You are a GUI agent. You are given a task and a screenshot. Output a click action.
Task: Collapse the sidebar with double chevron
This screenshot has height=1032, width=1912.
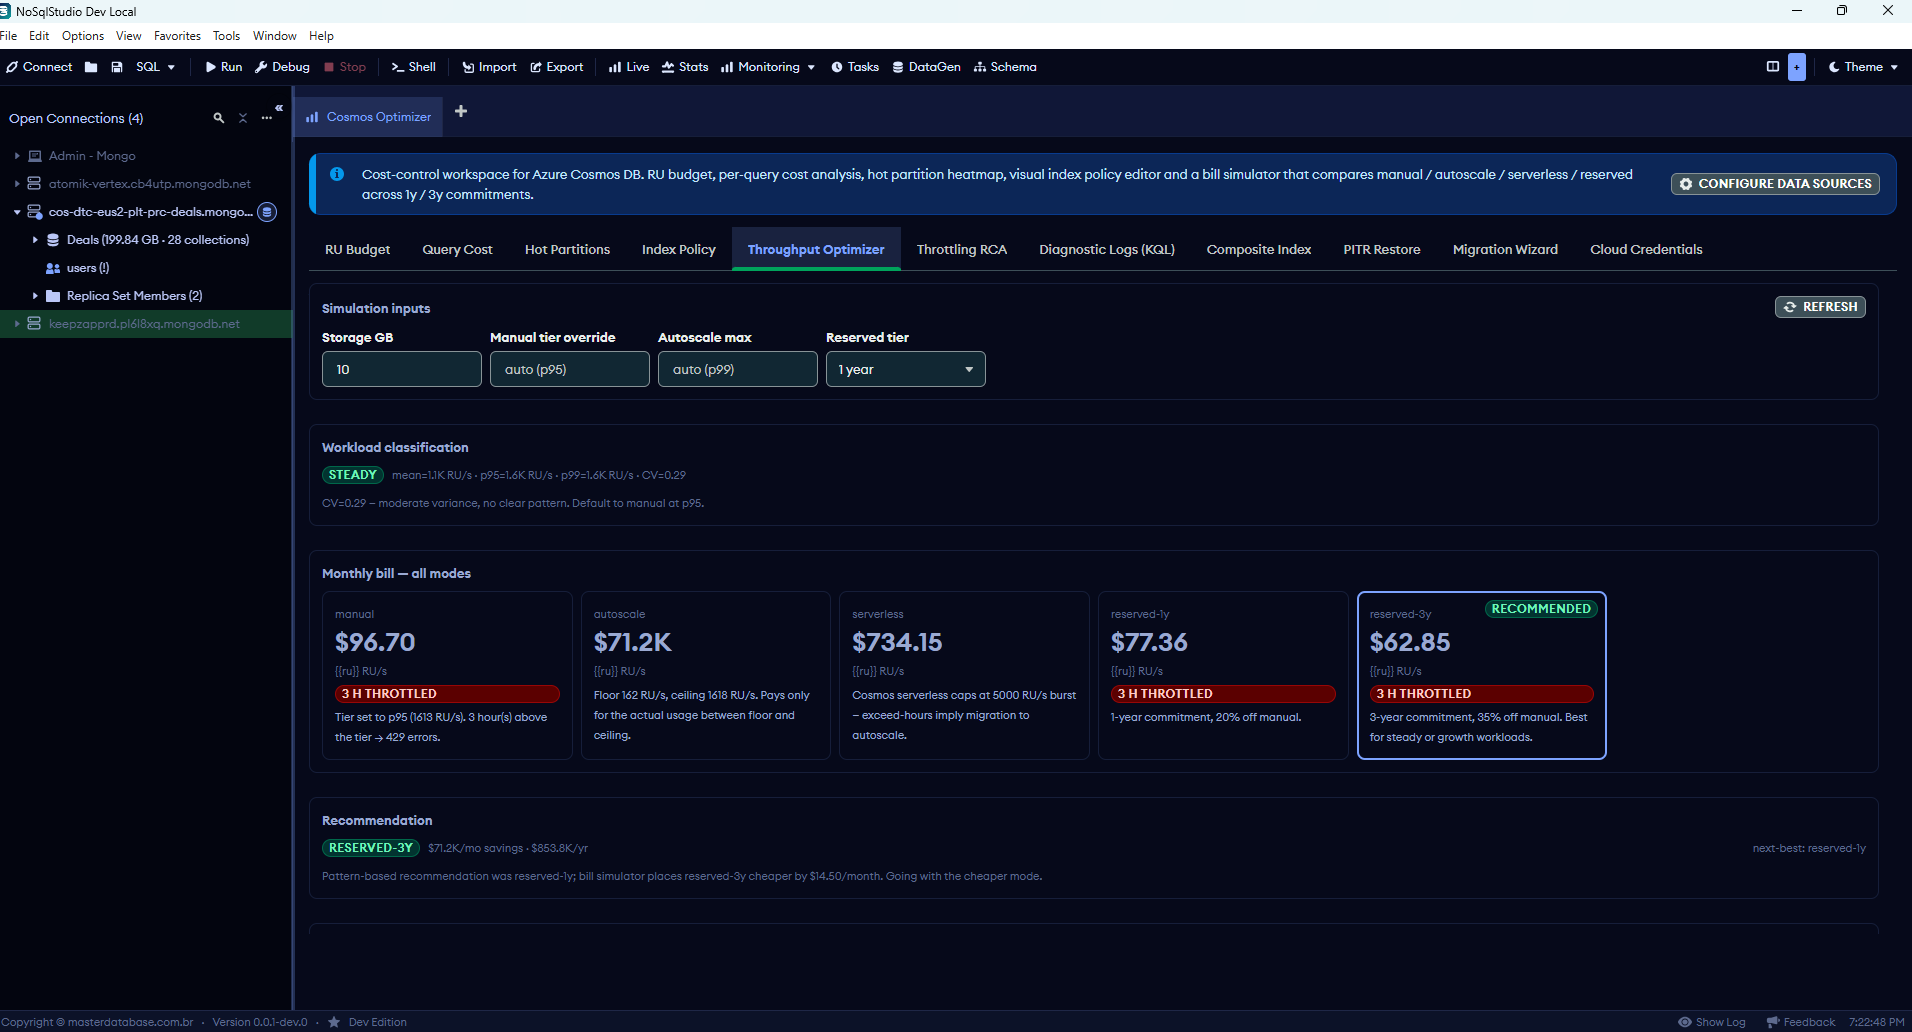[279, 107]
